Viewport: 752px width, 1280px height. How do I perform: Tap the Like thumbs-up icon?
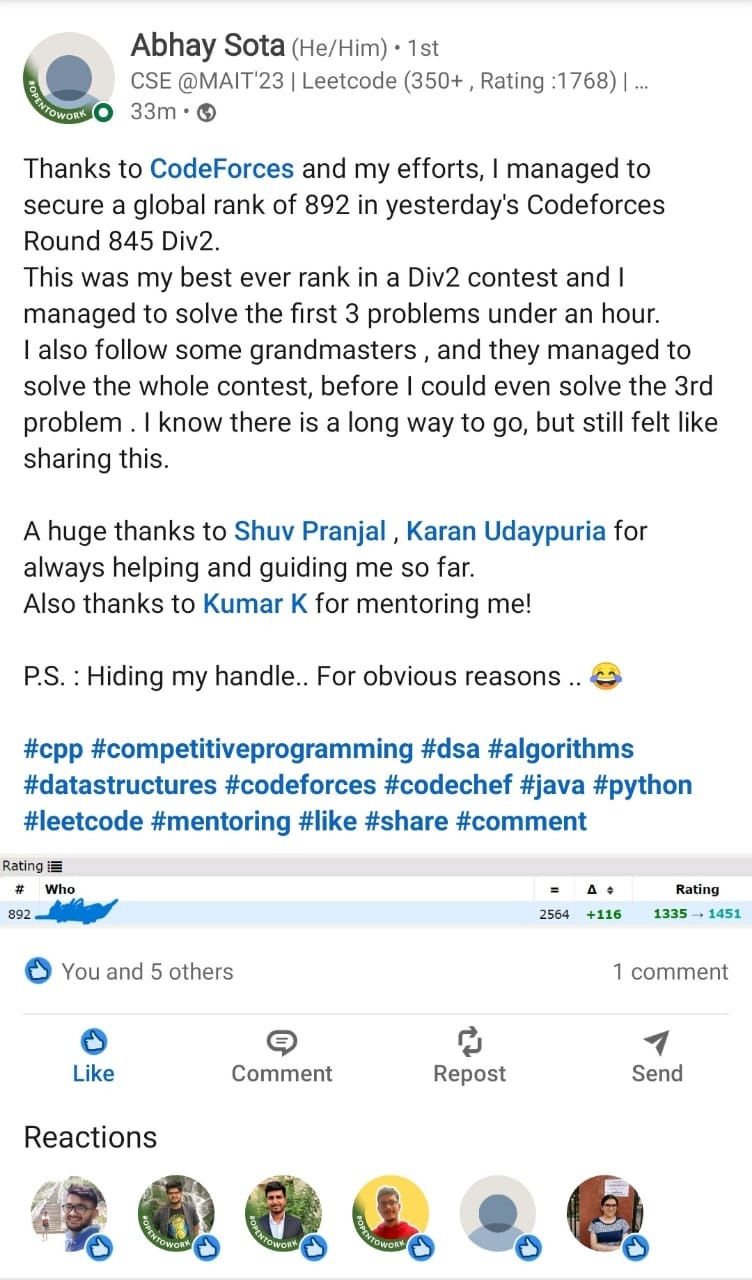[93, 1042]
